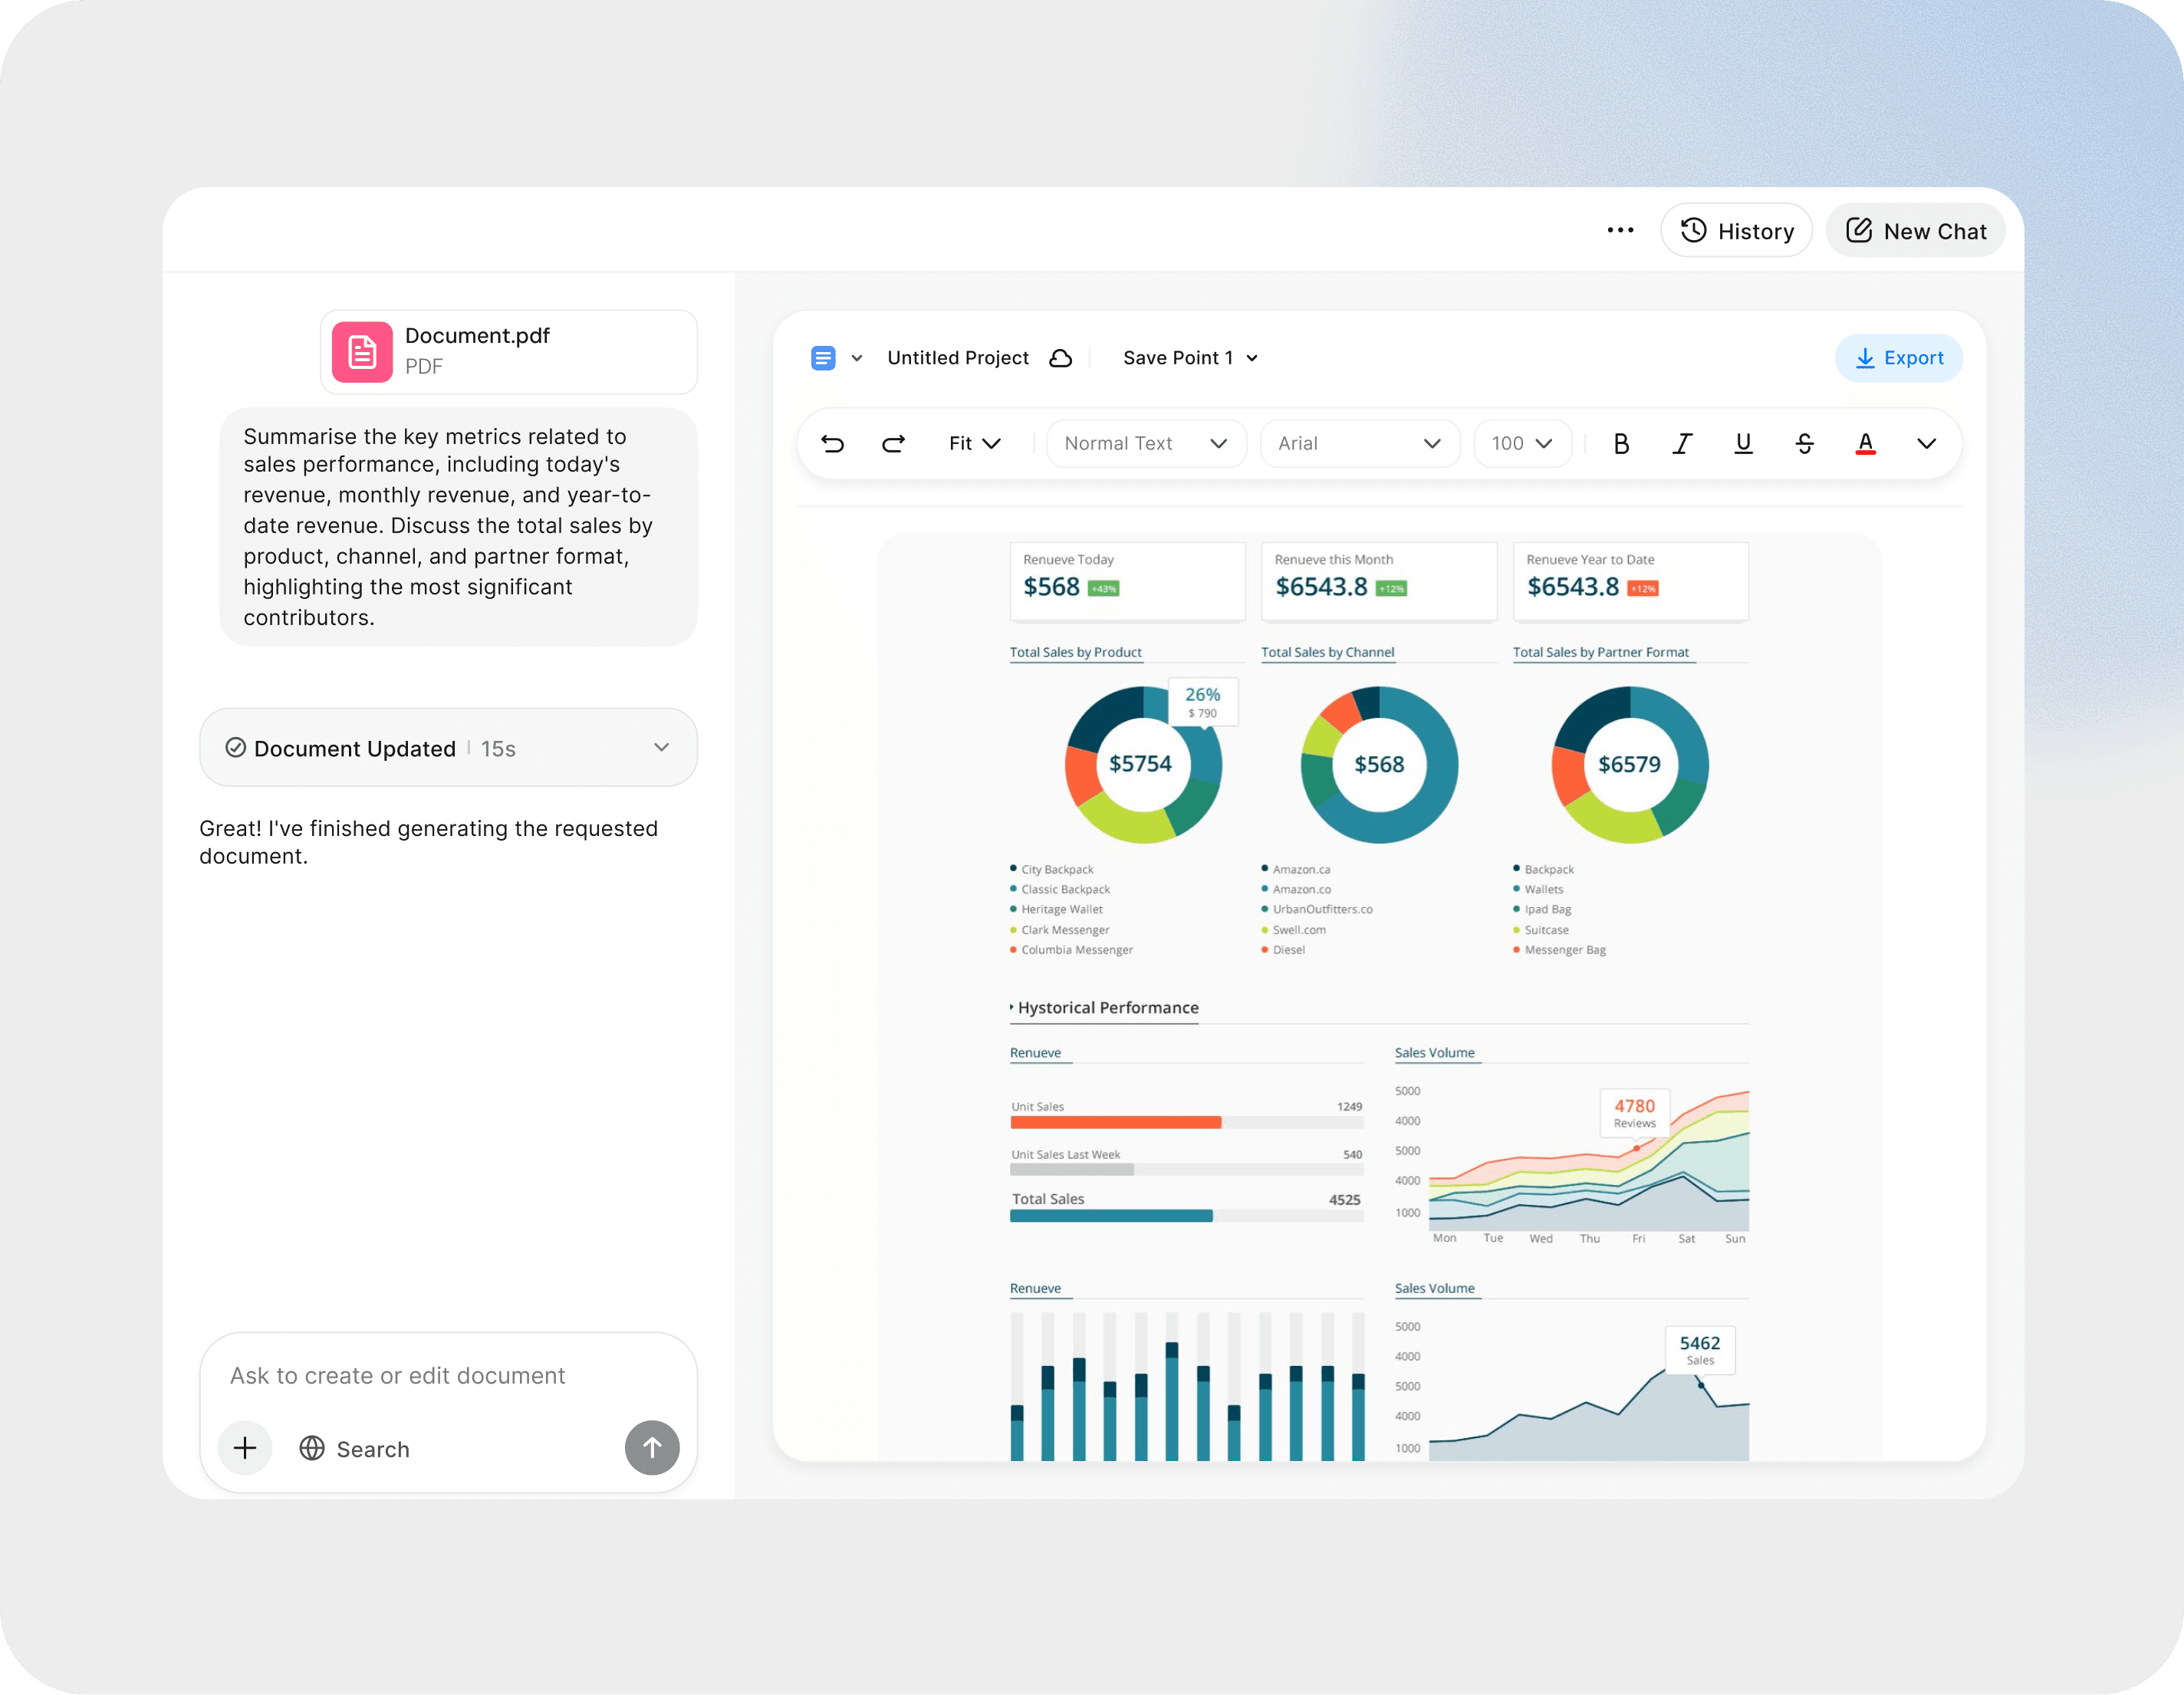Enable the Search toggle in chat input

click(x=354, y=1448)
